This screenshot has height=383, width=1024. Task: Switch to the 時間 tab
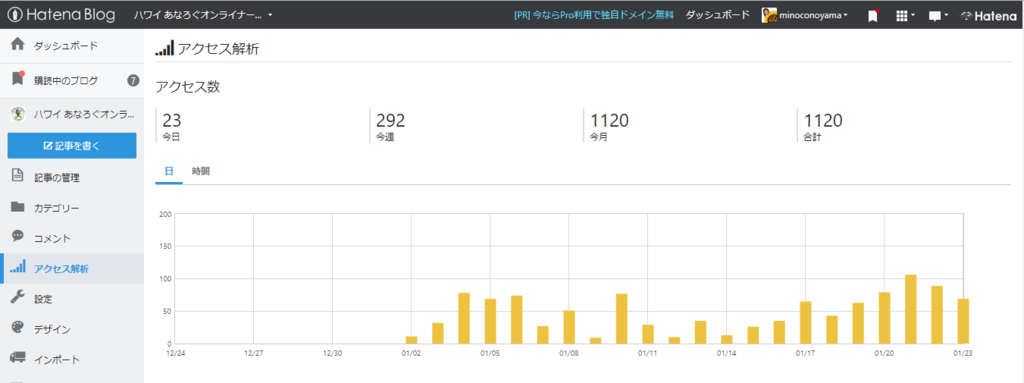point(201,171)
